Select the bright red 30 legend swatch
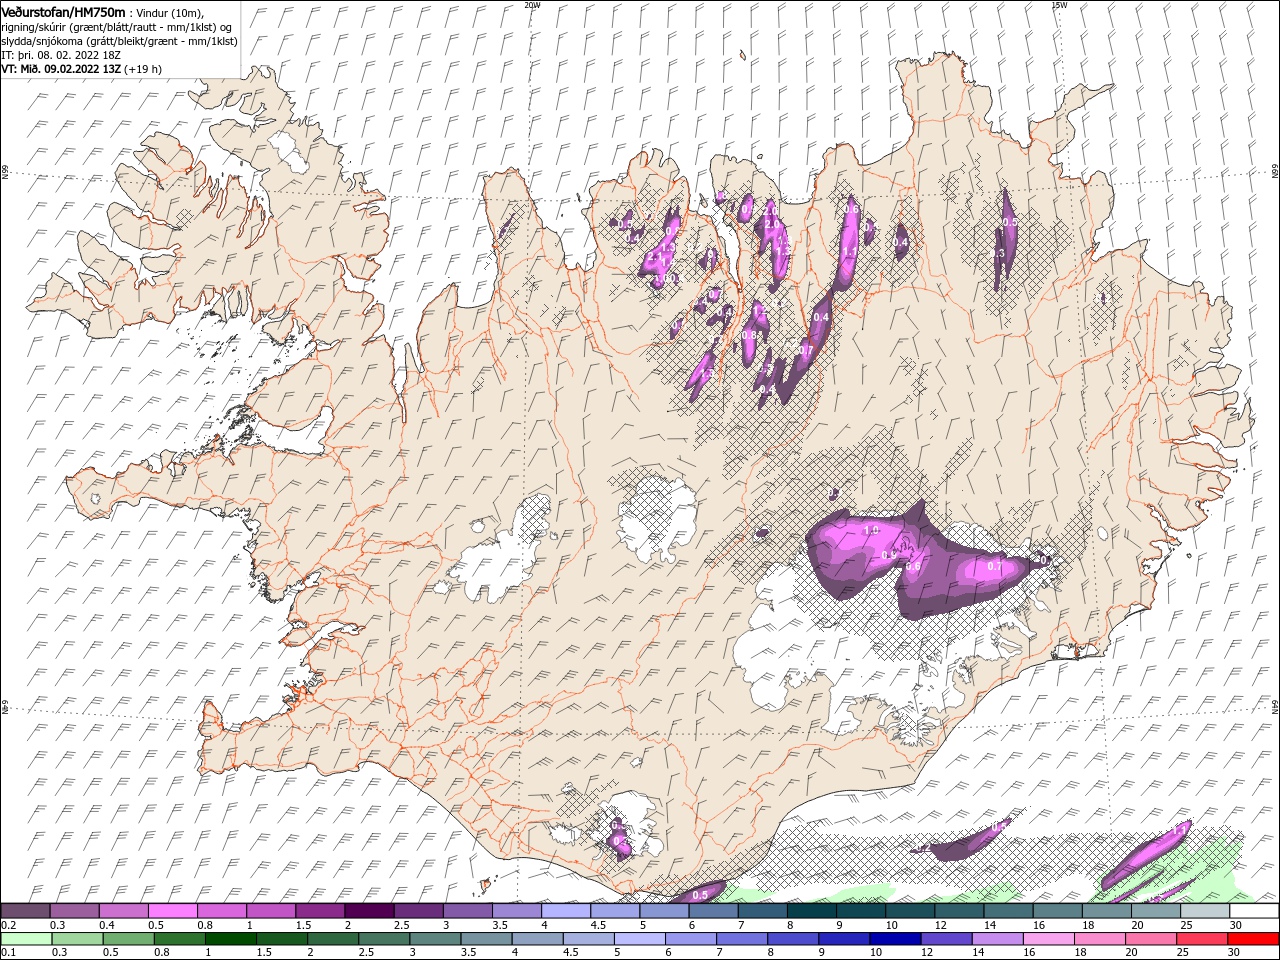The image size is (1280, 960). (x=1253, y=939)
